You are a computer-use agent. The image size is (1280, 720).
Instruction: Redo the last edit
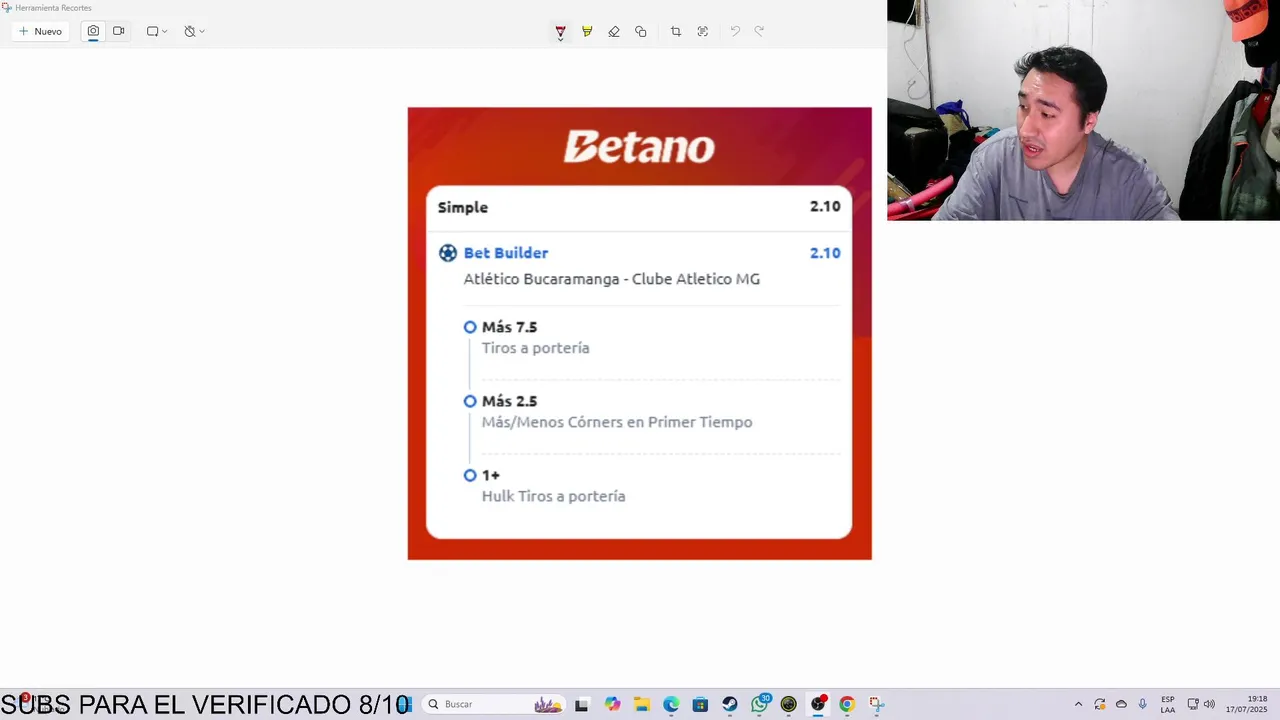759,32
